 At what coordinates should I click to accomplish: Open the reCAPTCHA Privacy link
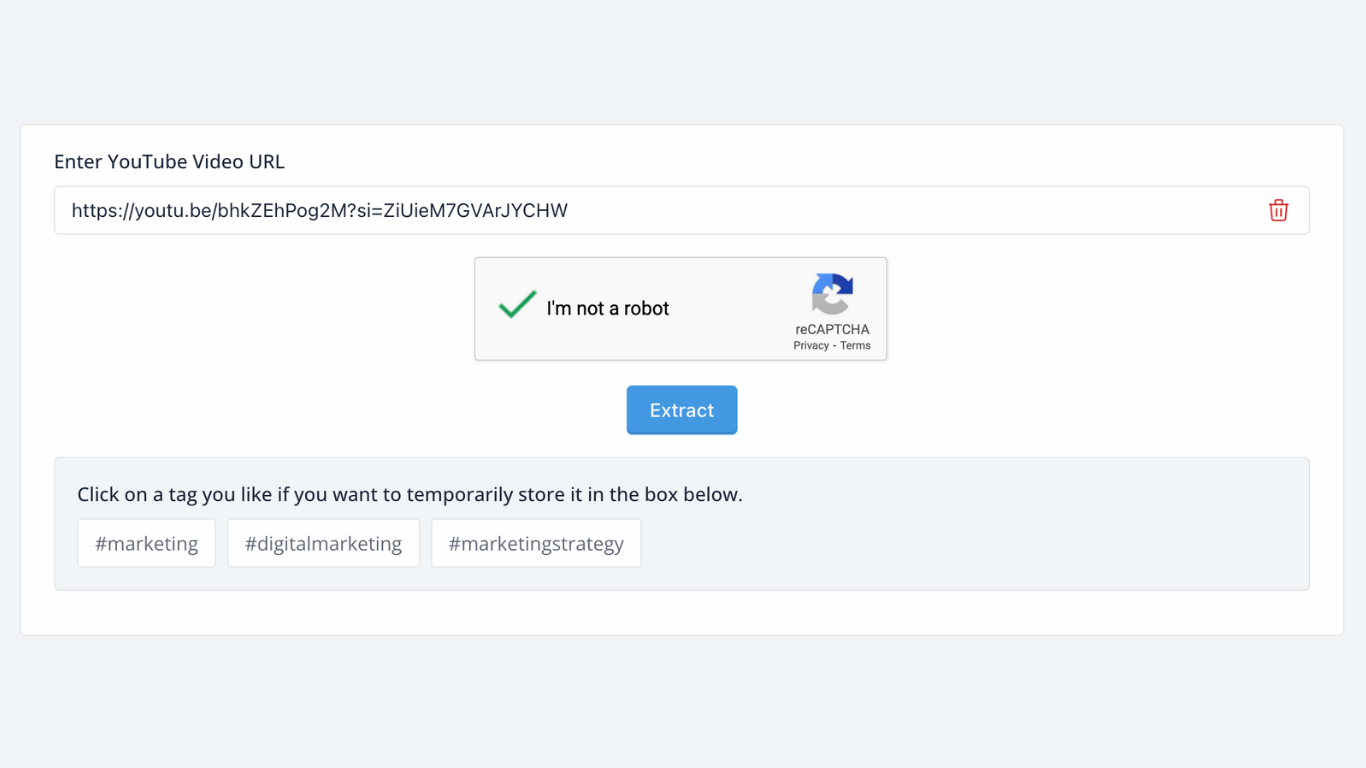pos(811,346)
